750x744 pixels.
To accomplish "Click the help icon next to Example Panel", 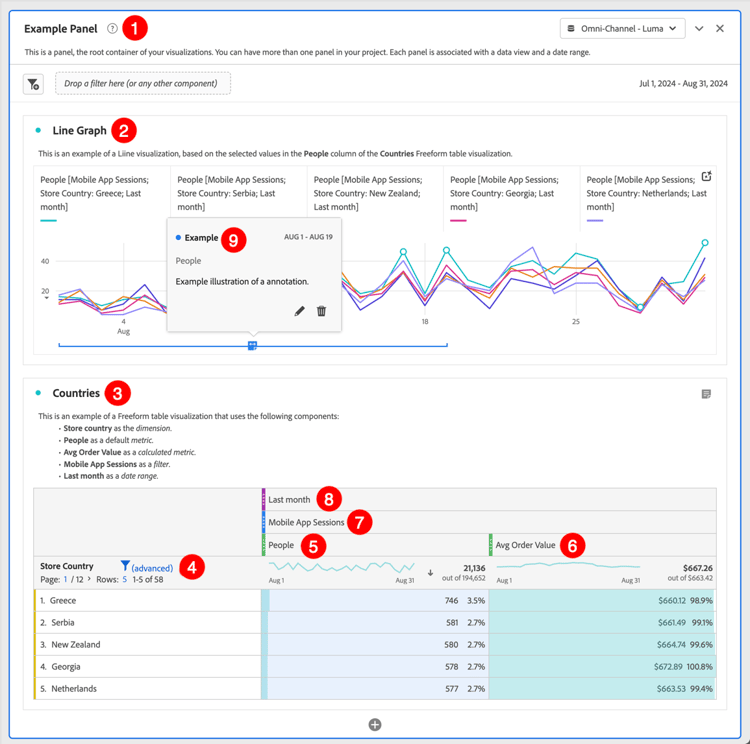I will coord(112,29).
